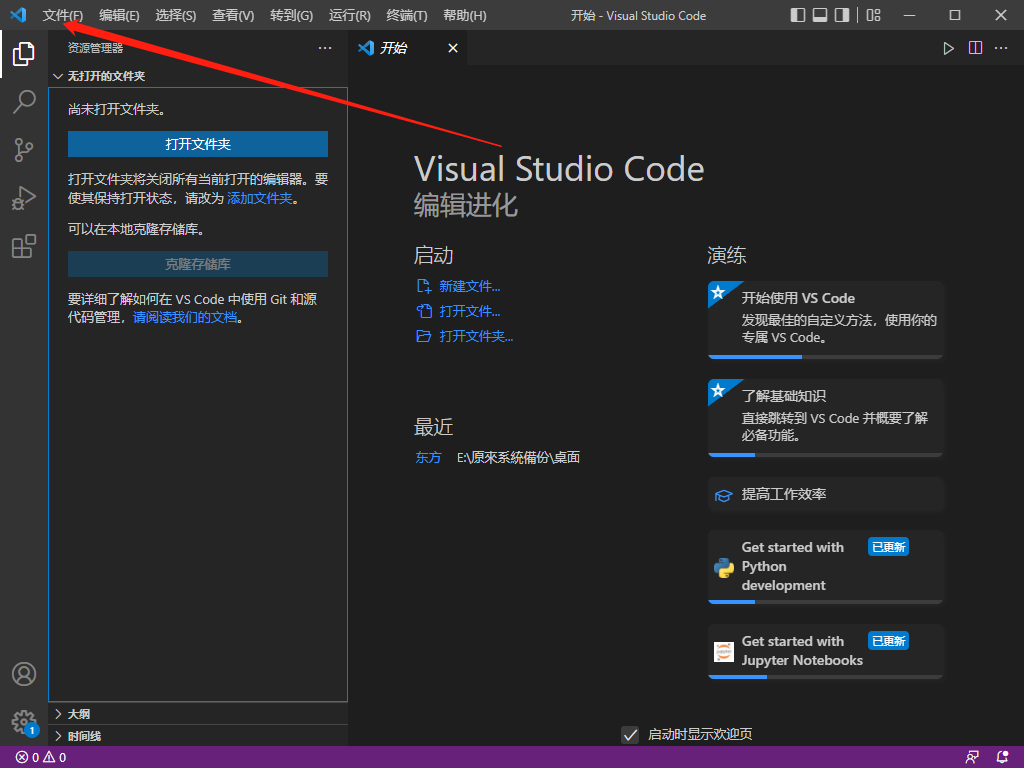Screen dimensions: 1024x768
Task: Click the 打开文件... link
Action: (x=470, y=311)
